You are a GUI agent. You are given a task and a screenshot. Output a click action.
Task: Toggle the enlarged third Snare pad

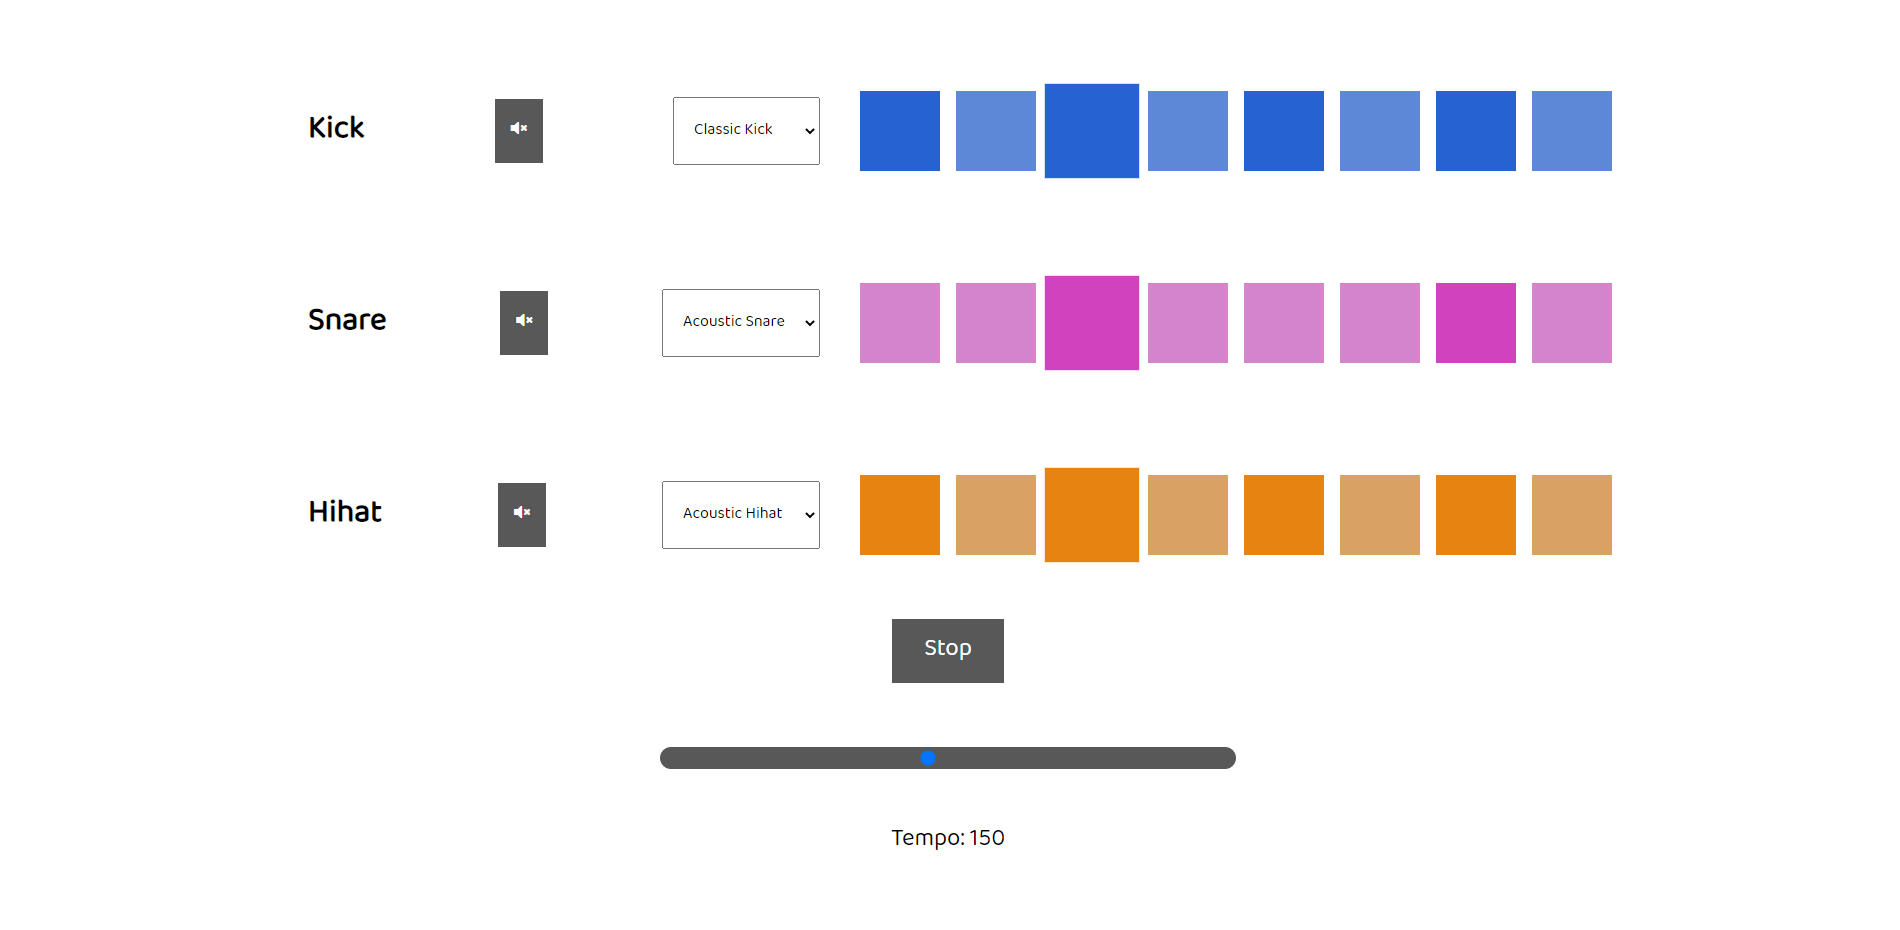pyautogui.click(x=1092, y=323)
